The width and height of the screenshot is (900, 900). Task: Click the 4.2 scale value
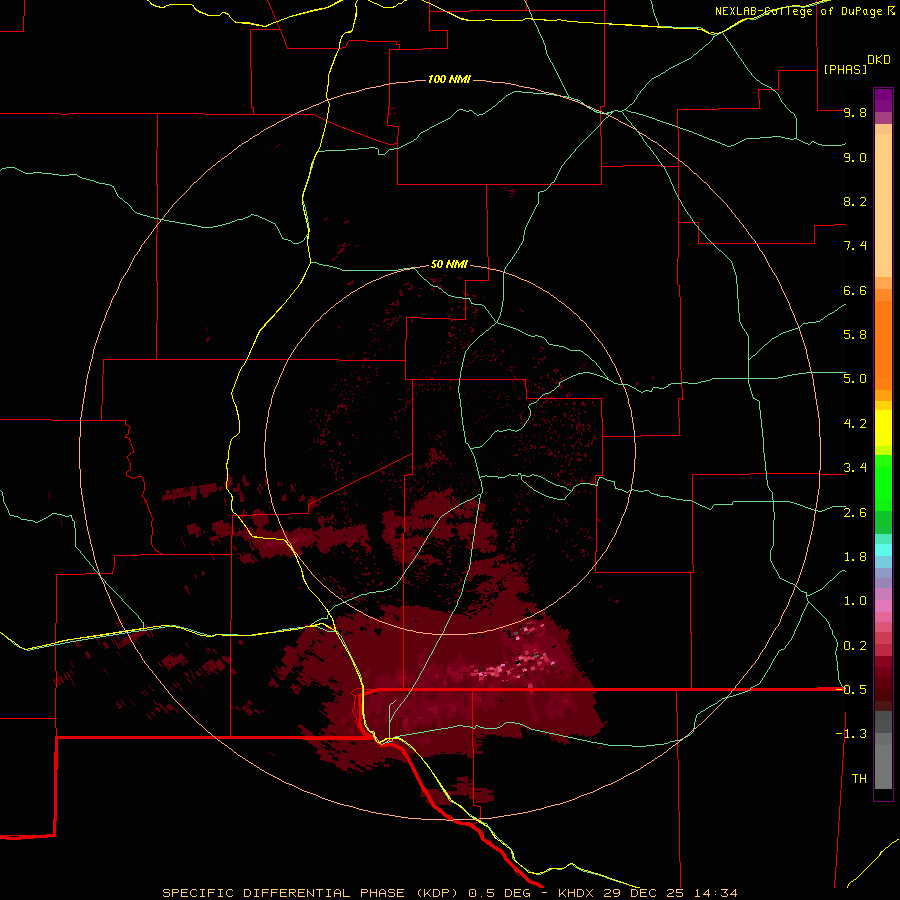[855, 424]
